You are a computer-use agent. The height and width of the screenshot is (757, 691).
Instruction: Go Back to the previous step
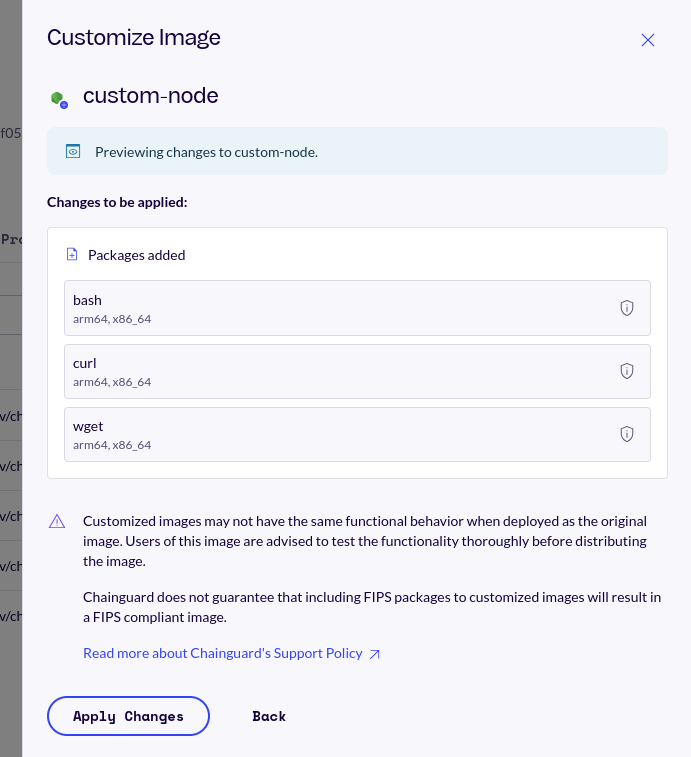point(269,716)
